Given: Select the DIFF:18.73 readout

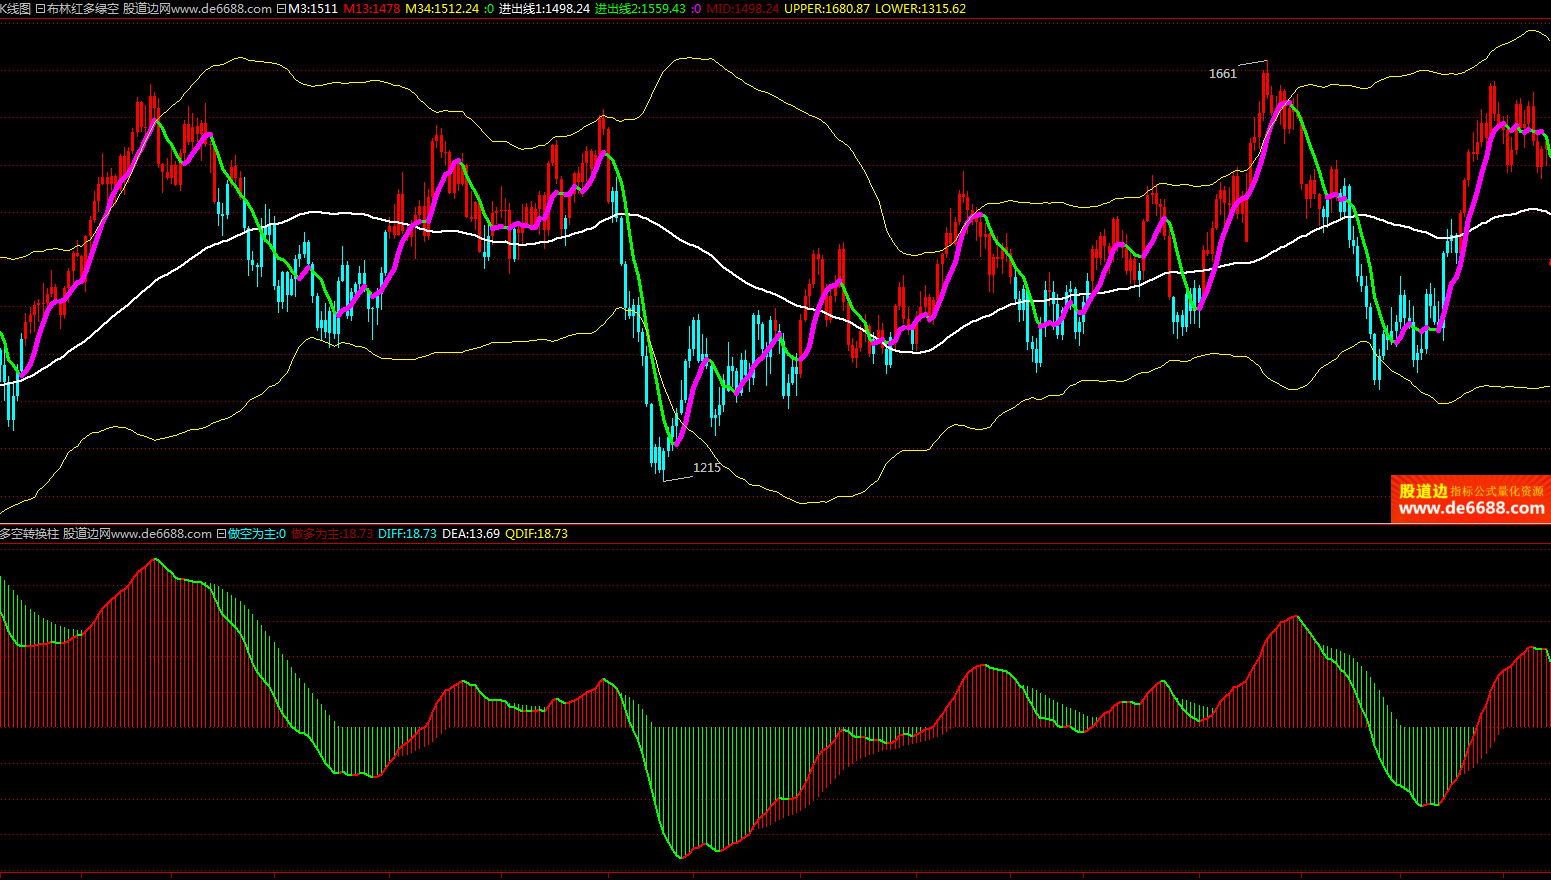Looking at the screenshot, I should 407,534.
